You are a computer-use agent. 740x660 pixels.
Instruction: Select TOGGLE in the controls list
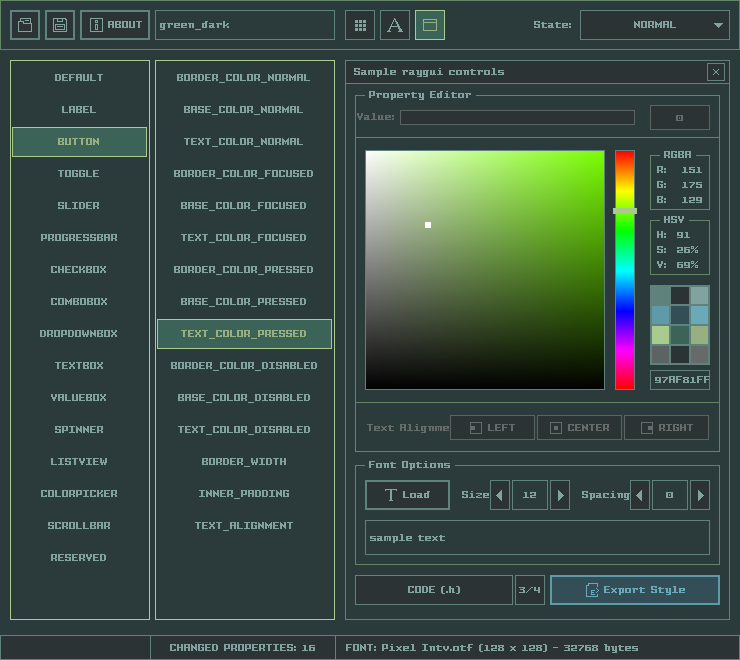point(79,174)
